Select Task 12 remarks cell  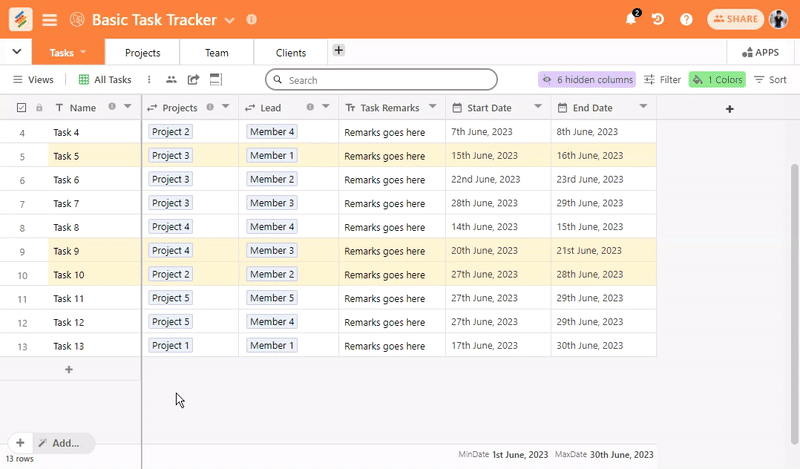click(392, 322)
